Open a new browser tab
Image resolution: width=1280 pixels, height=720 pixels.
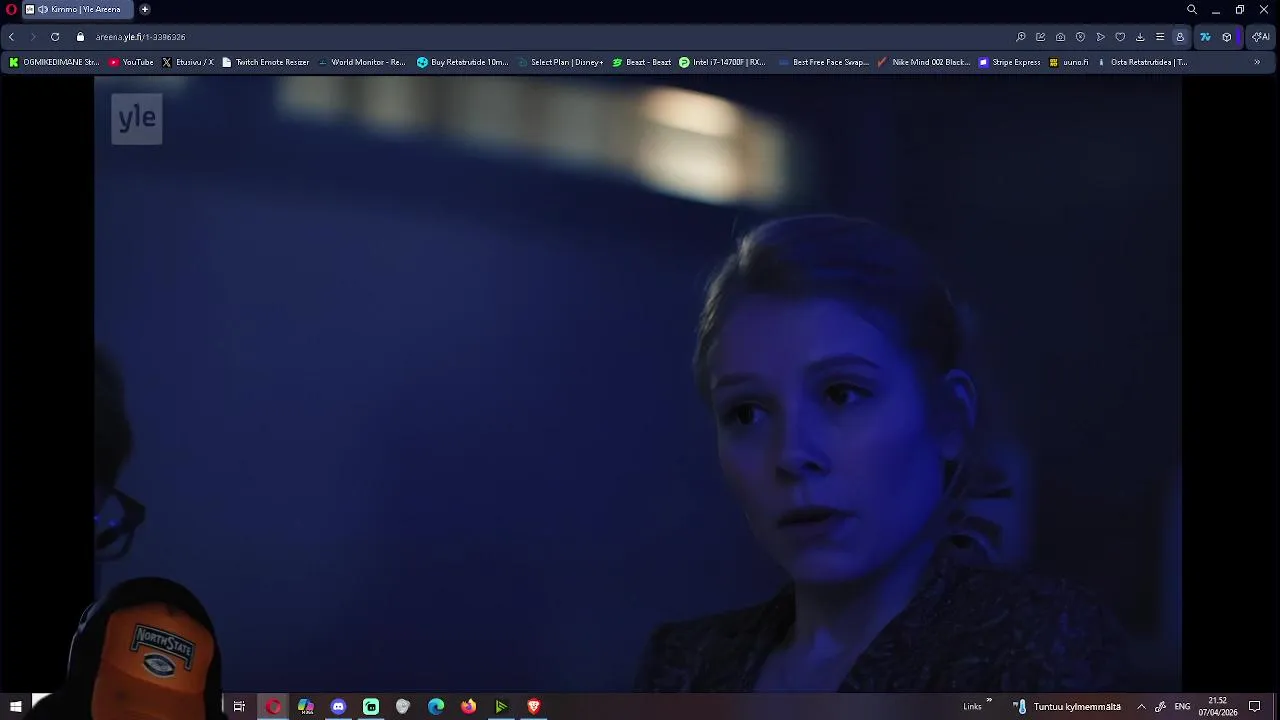pos(144,9)
